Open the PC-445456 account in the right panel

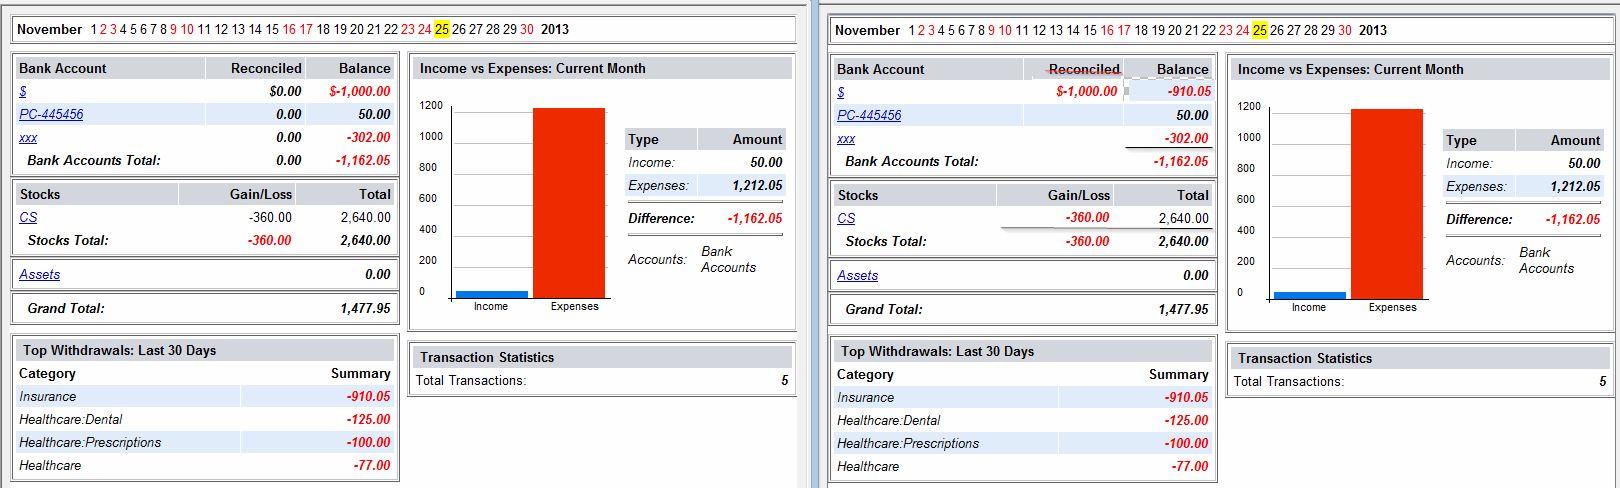pyautogui.click(x=869, y=115)
